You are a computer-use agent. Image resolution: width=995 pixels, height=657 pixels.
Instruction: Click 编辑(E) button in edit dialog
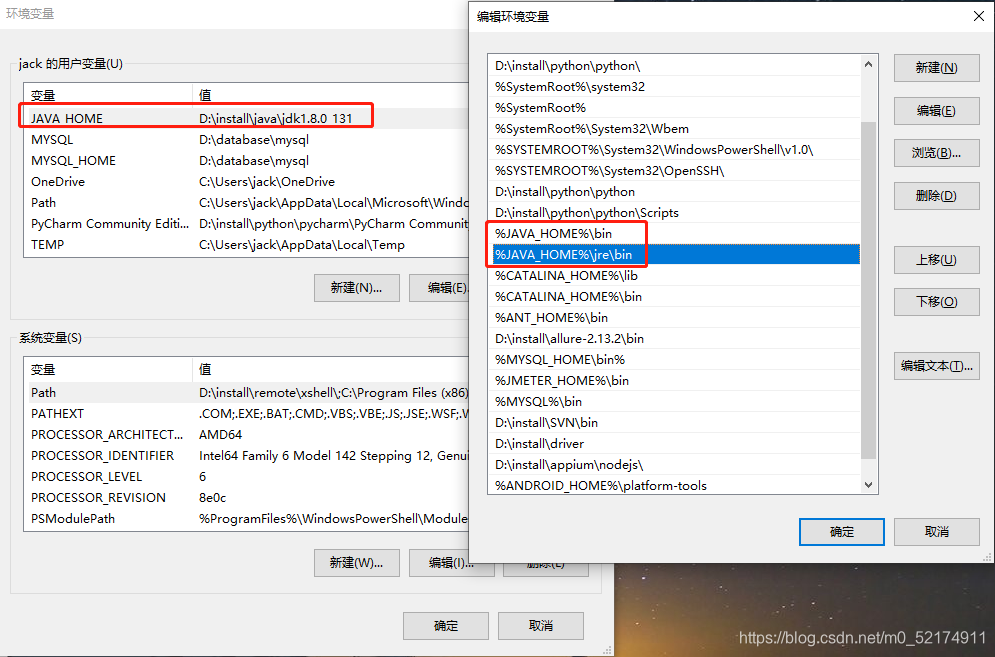937,111
